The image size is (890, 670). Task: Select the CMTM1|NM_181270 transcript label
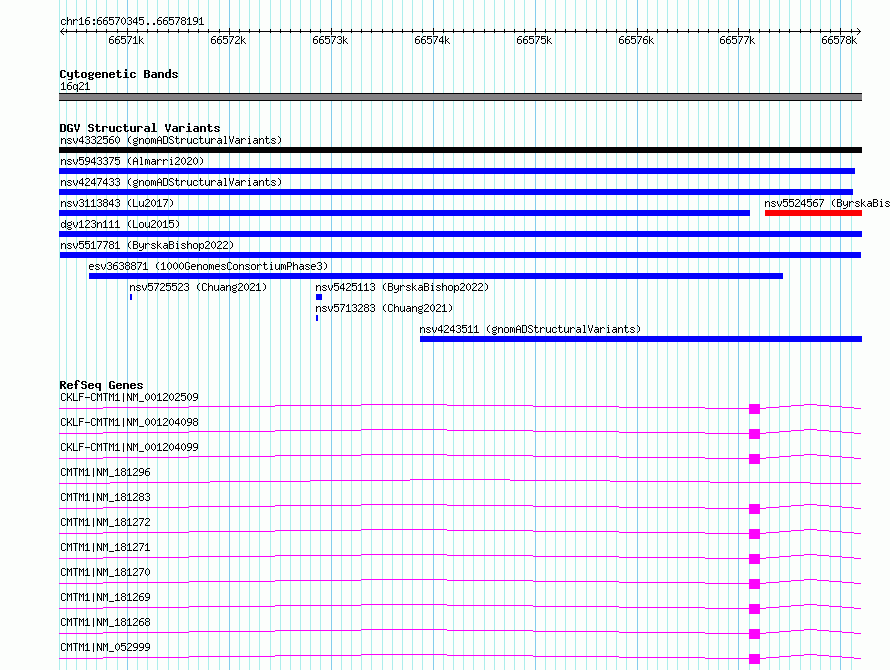coord(105,572)
